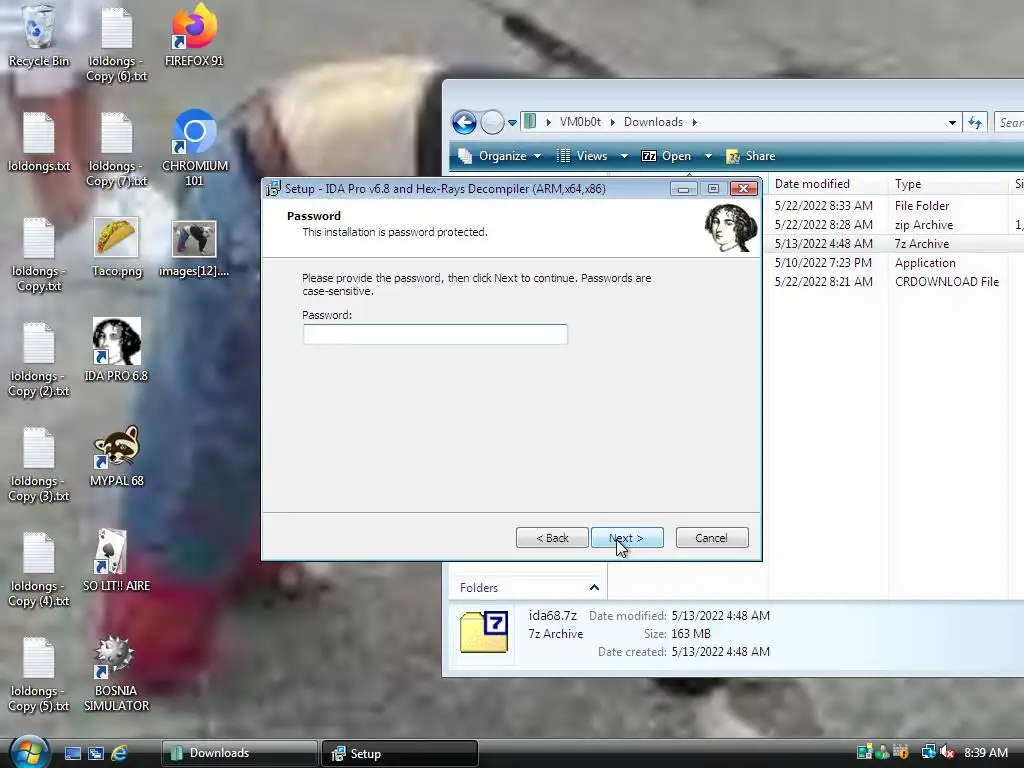Click Next to continue setup

pos(627,537)
